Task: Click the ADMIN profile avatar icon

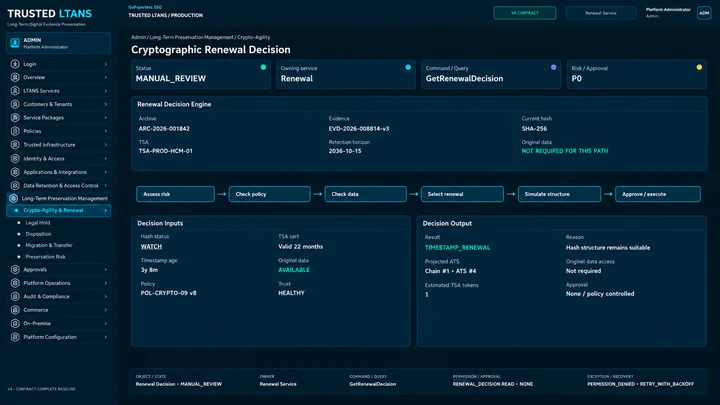Action: tap(15, 43)
